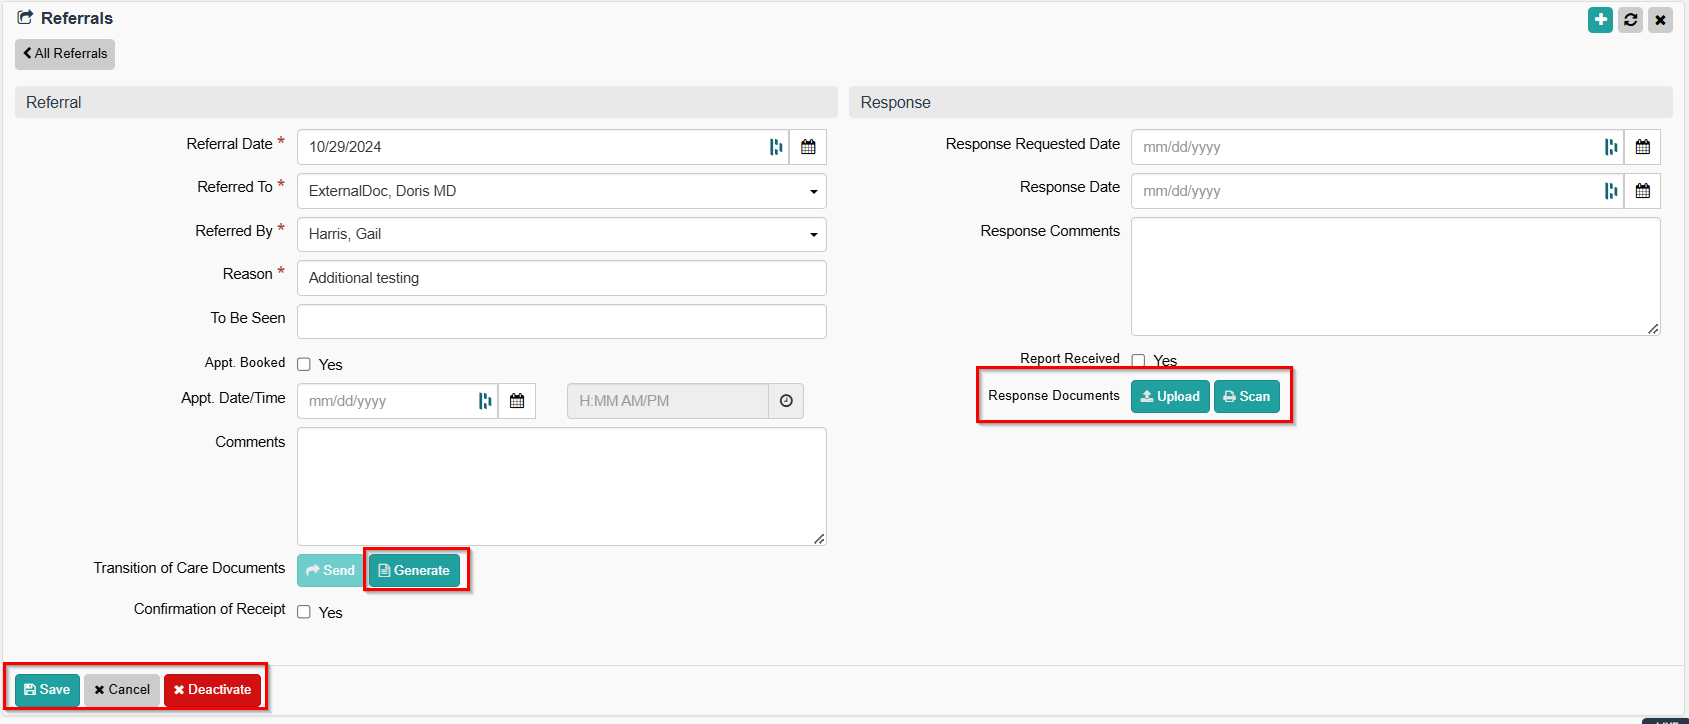Screen dimensions: 1689x724
Task: Open calendar for Response Requested Date
Action: click(x=1642, y=147)
